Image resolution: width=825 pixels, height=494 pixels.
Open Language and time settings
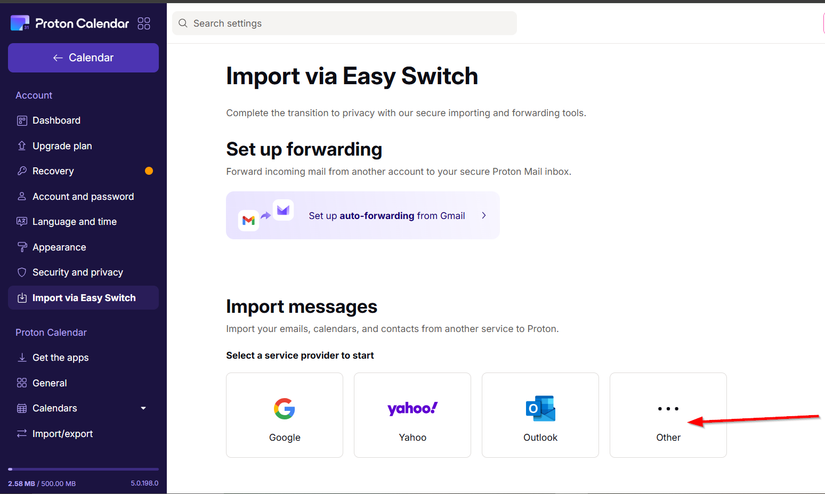[x=83, y=221]
